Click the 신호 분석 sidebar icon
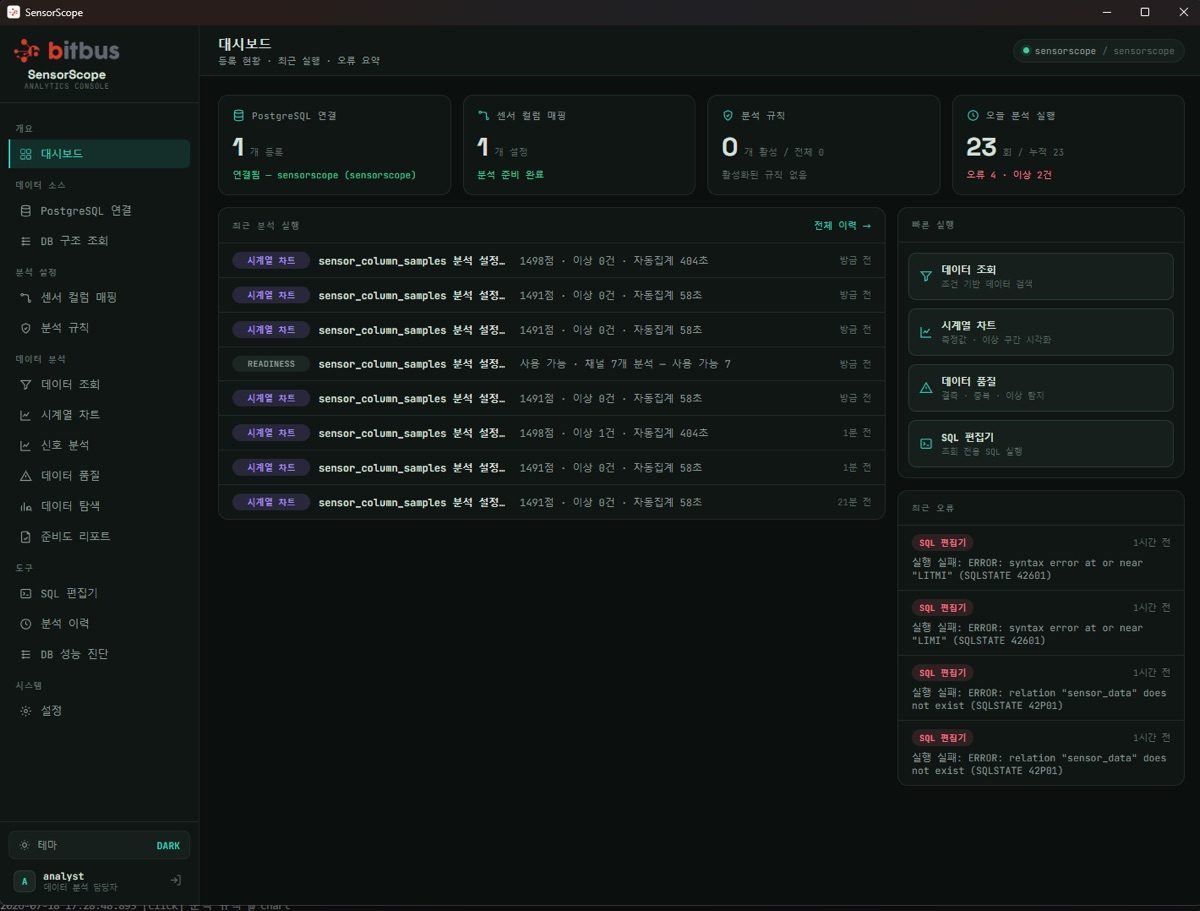1200x911 pixels. point(25,445)
